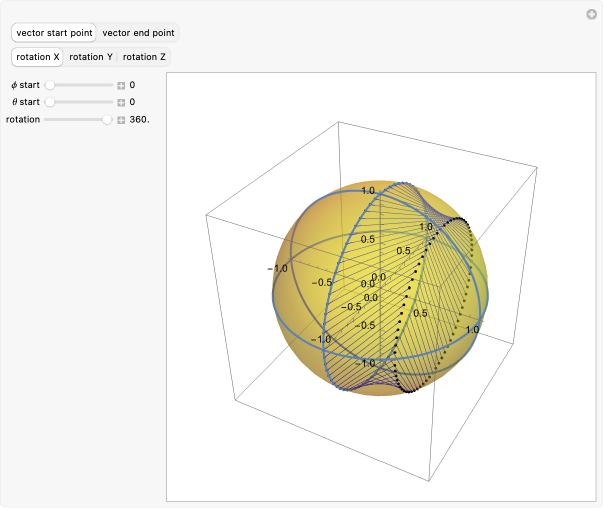Expand the rotation slider controls
The width and height of the screenshot is (603, 509).
(x=121, y=120)
